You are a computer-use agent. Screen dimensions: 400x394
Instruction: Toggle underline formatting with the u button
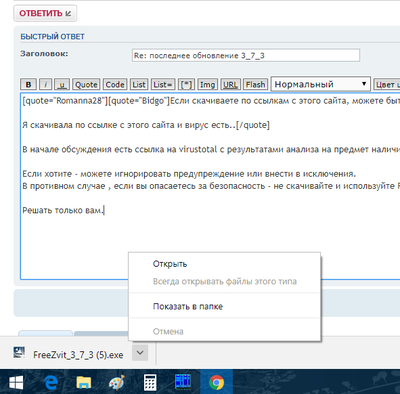[x=62, y=84]
